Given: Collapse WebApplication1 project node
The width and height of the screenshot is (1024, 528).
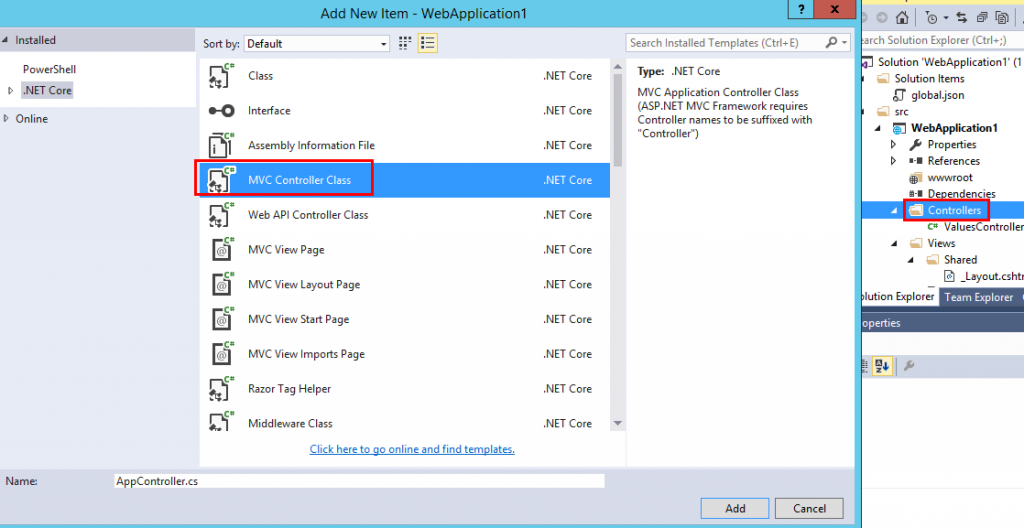Looking at the screenshot, I should (x=878, y=128).
